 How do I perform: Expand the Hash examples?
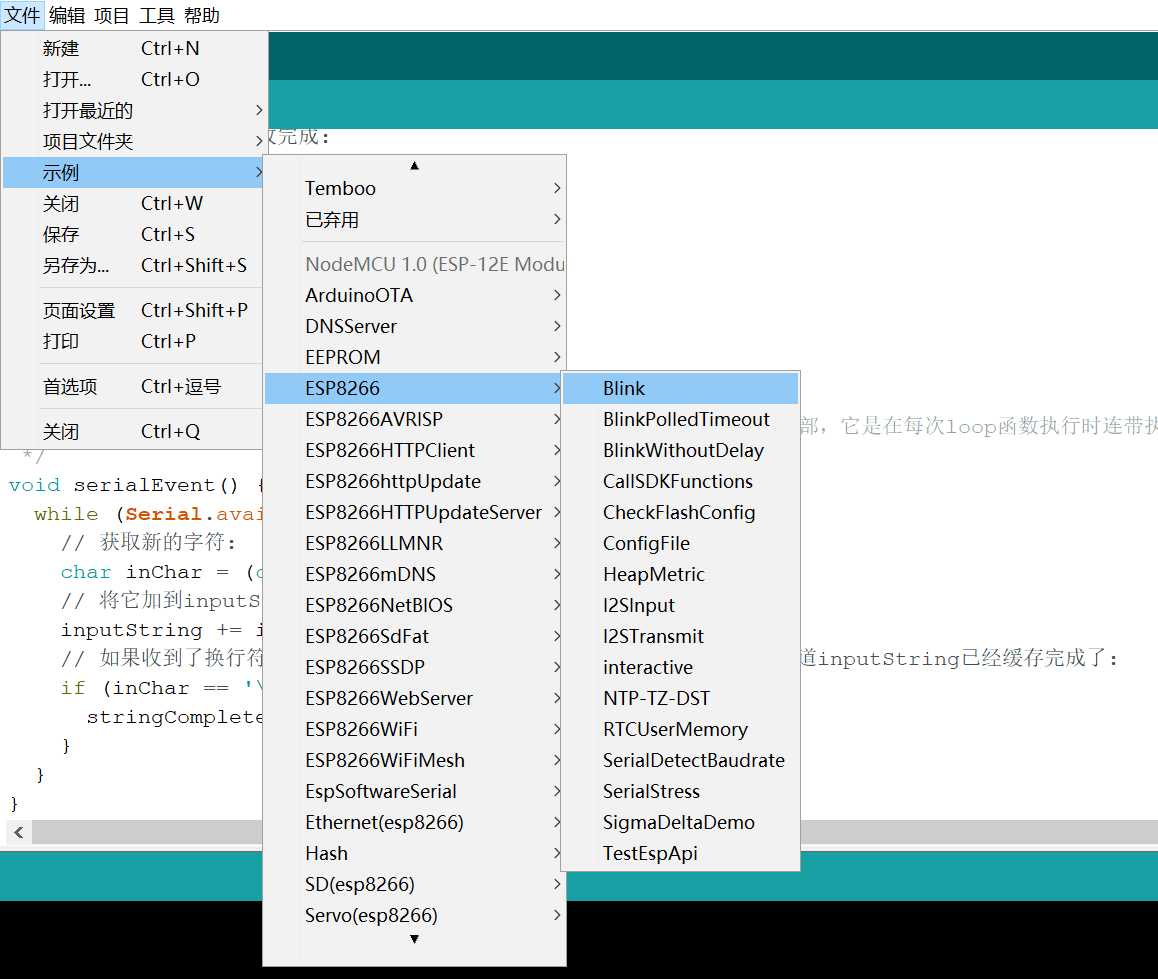[x=414, y=853]
